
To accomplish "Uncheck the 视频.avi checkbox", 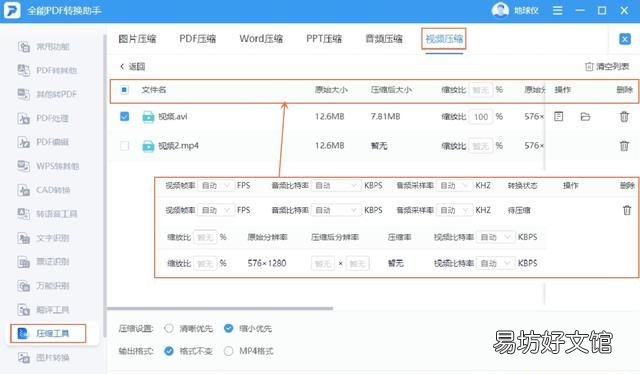I will tap(124, 117).
